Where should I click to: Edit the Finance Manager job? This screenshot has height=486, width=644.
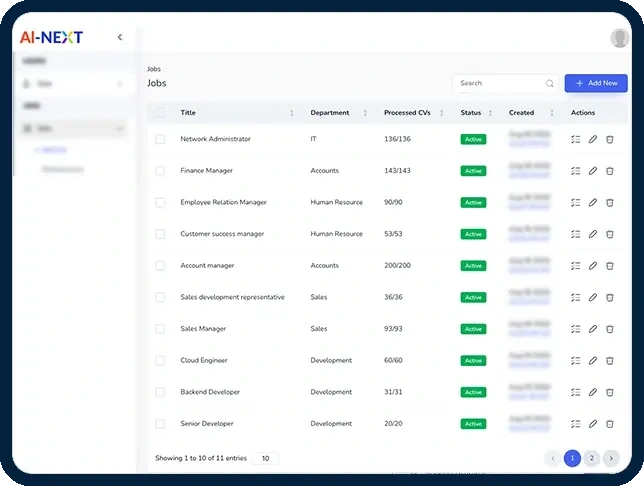click(593, 171)
